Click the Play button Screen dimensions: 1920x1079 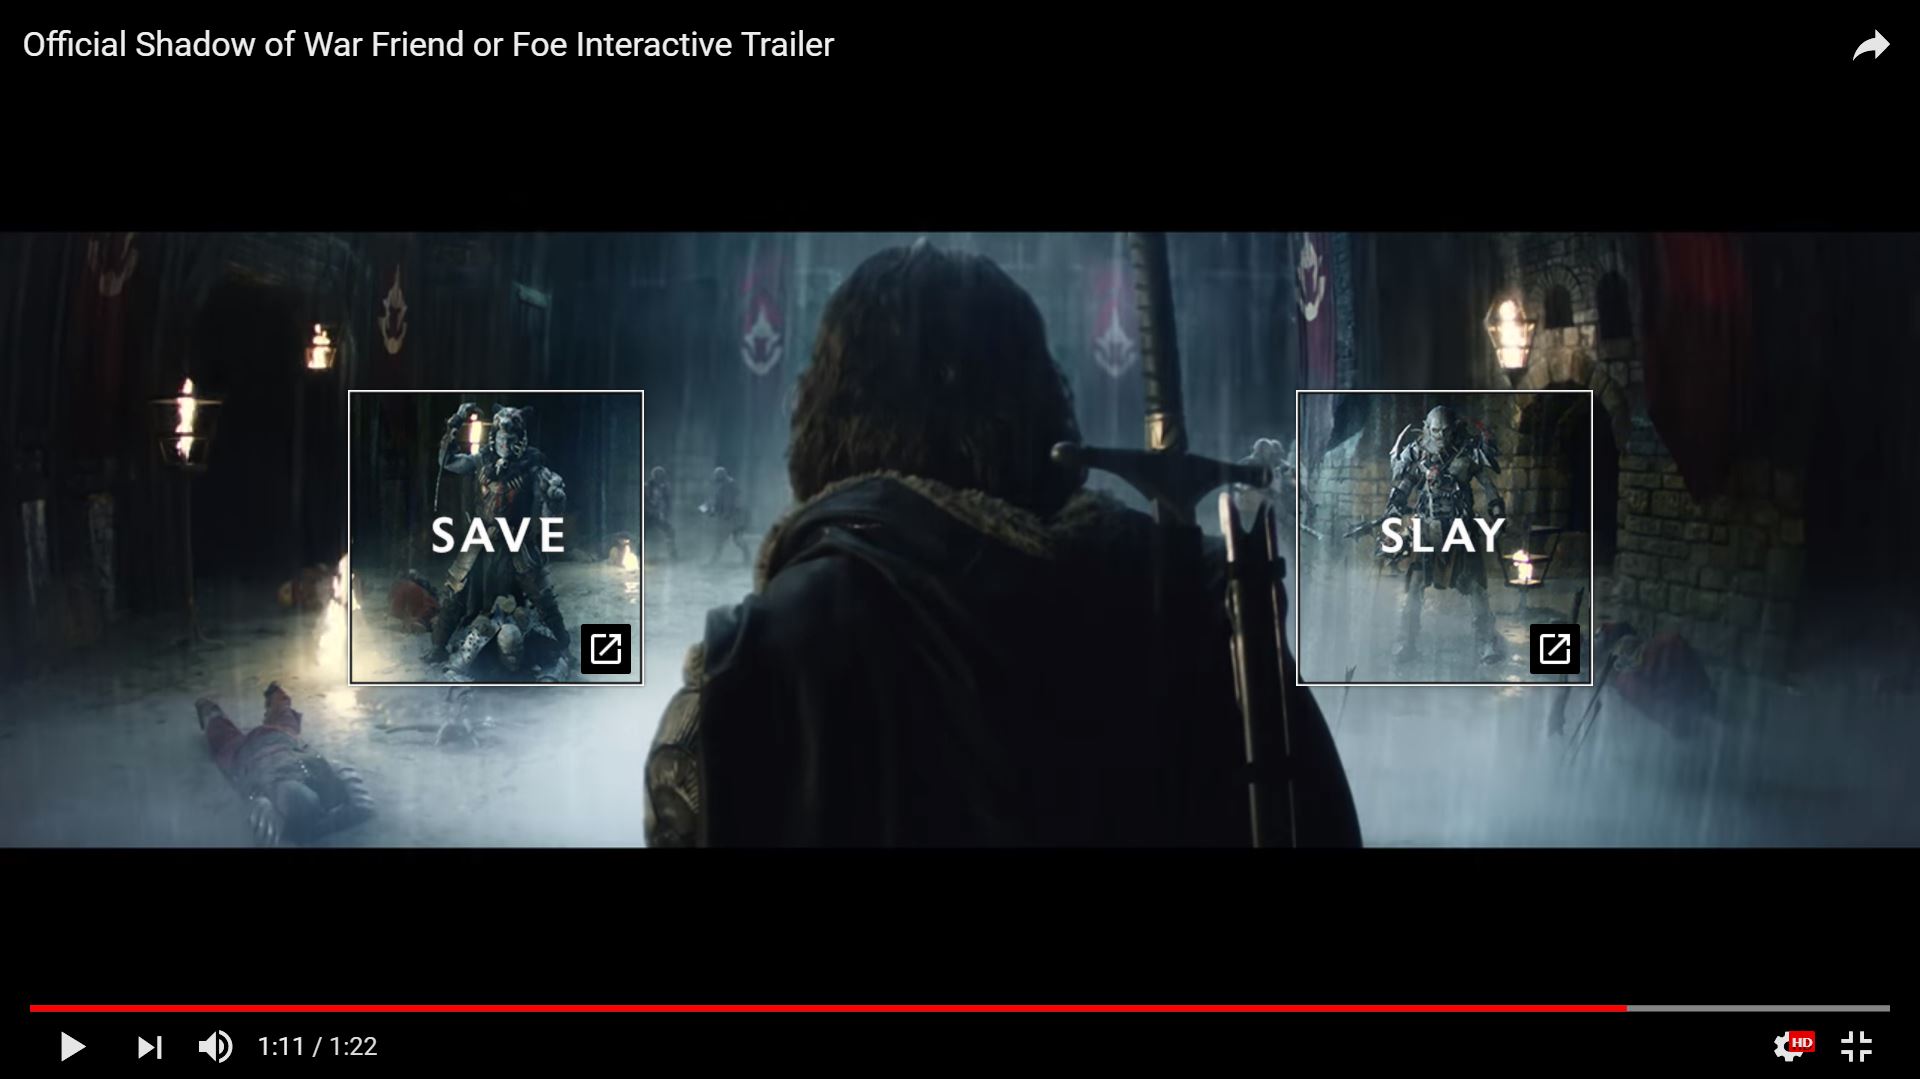click(72, 1047)
